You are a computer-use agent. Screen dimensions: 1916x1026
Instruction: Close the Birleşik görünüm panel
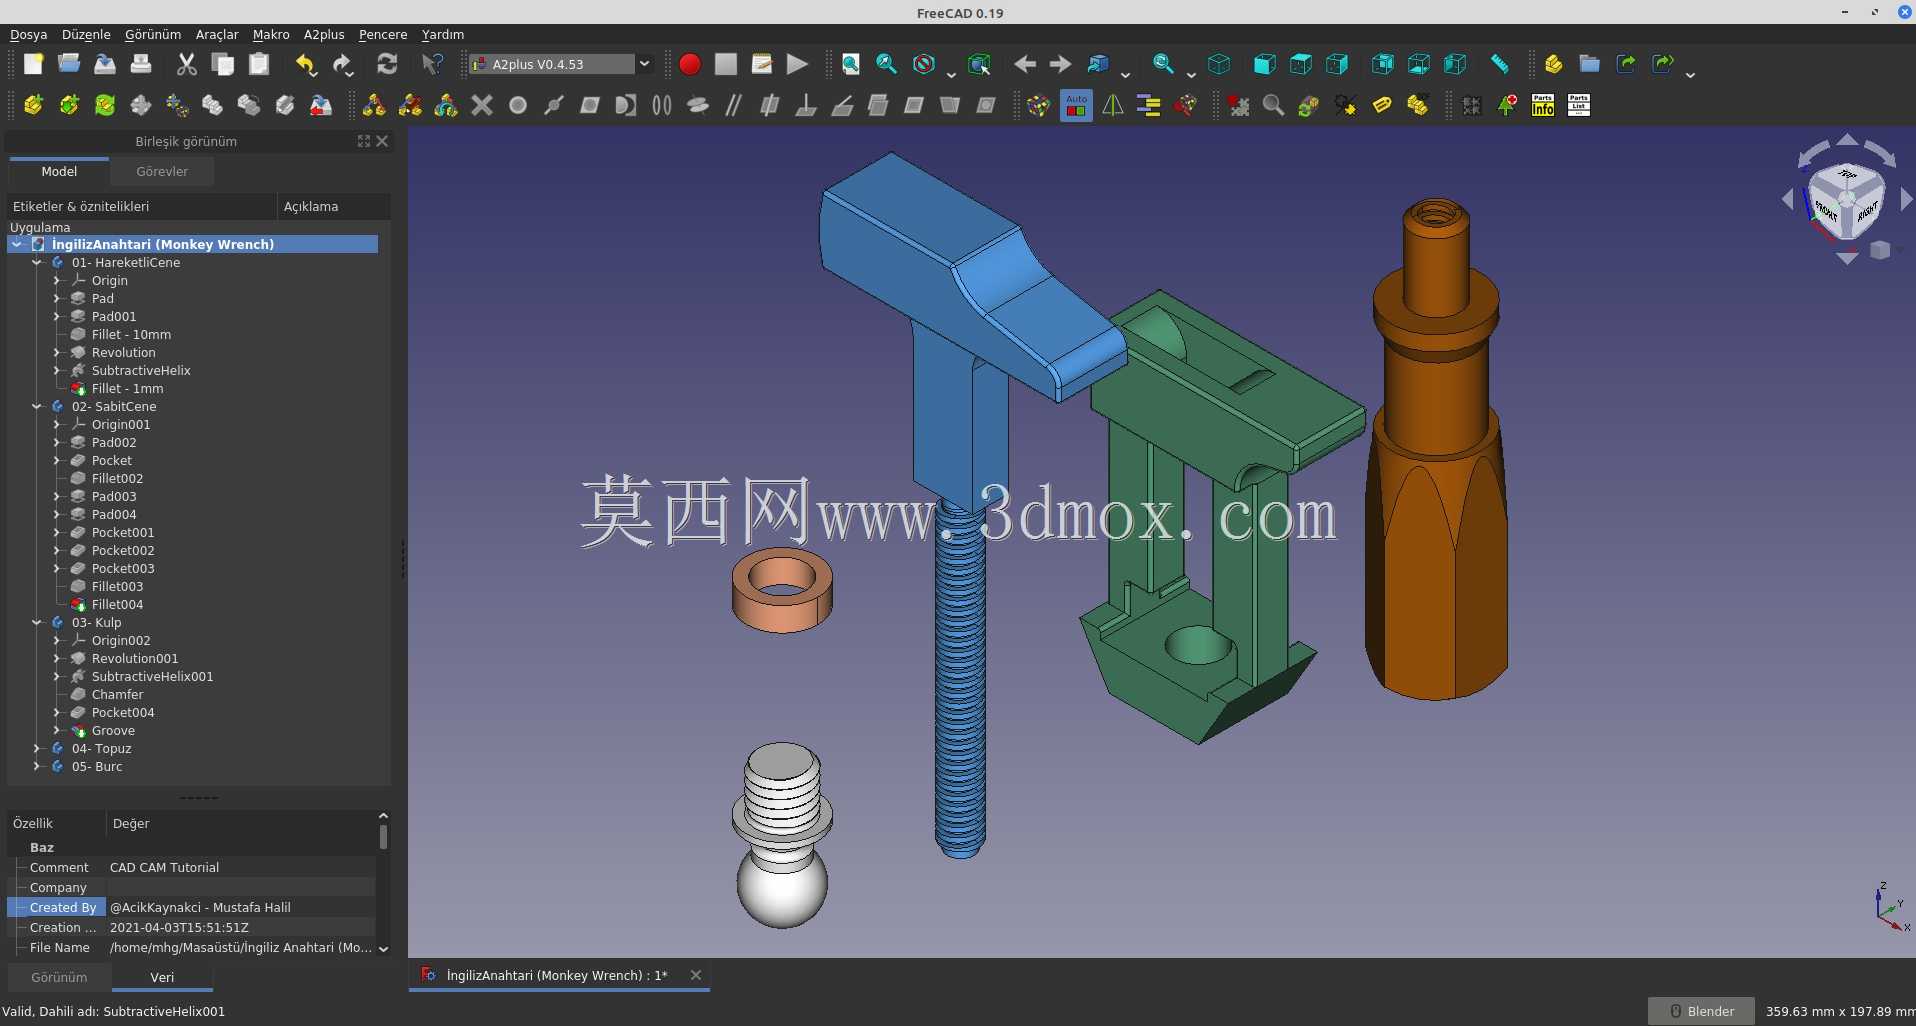(382, 141)
